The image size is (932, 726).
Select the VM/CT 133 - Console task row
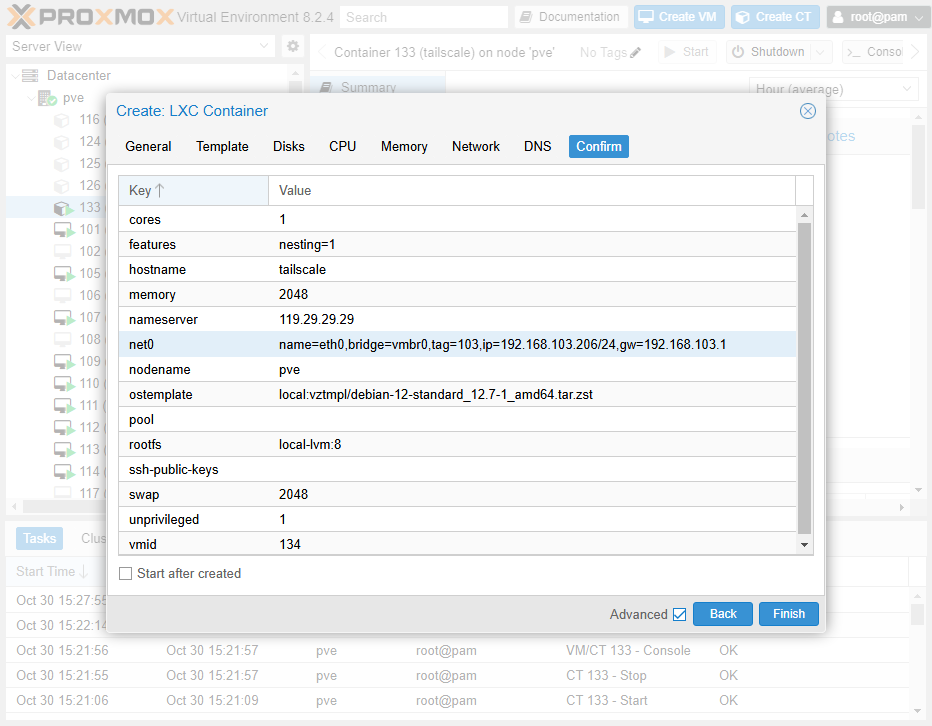(x=458, y=651)
